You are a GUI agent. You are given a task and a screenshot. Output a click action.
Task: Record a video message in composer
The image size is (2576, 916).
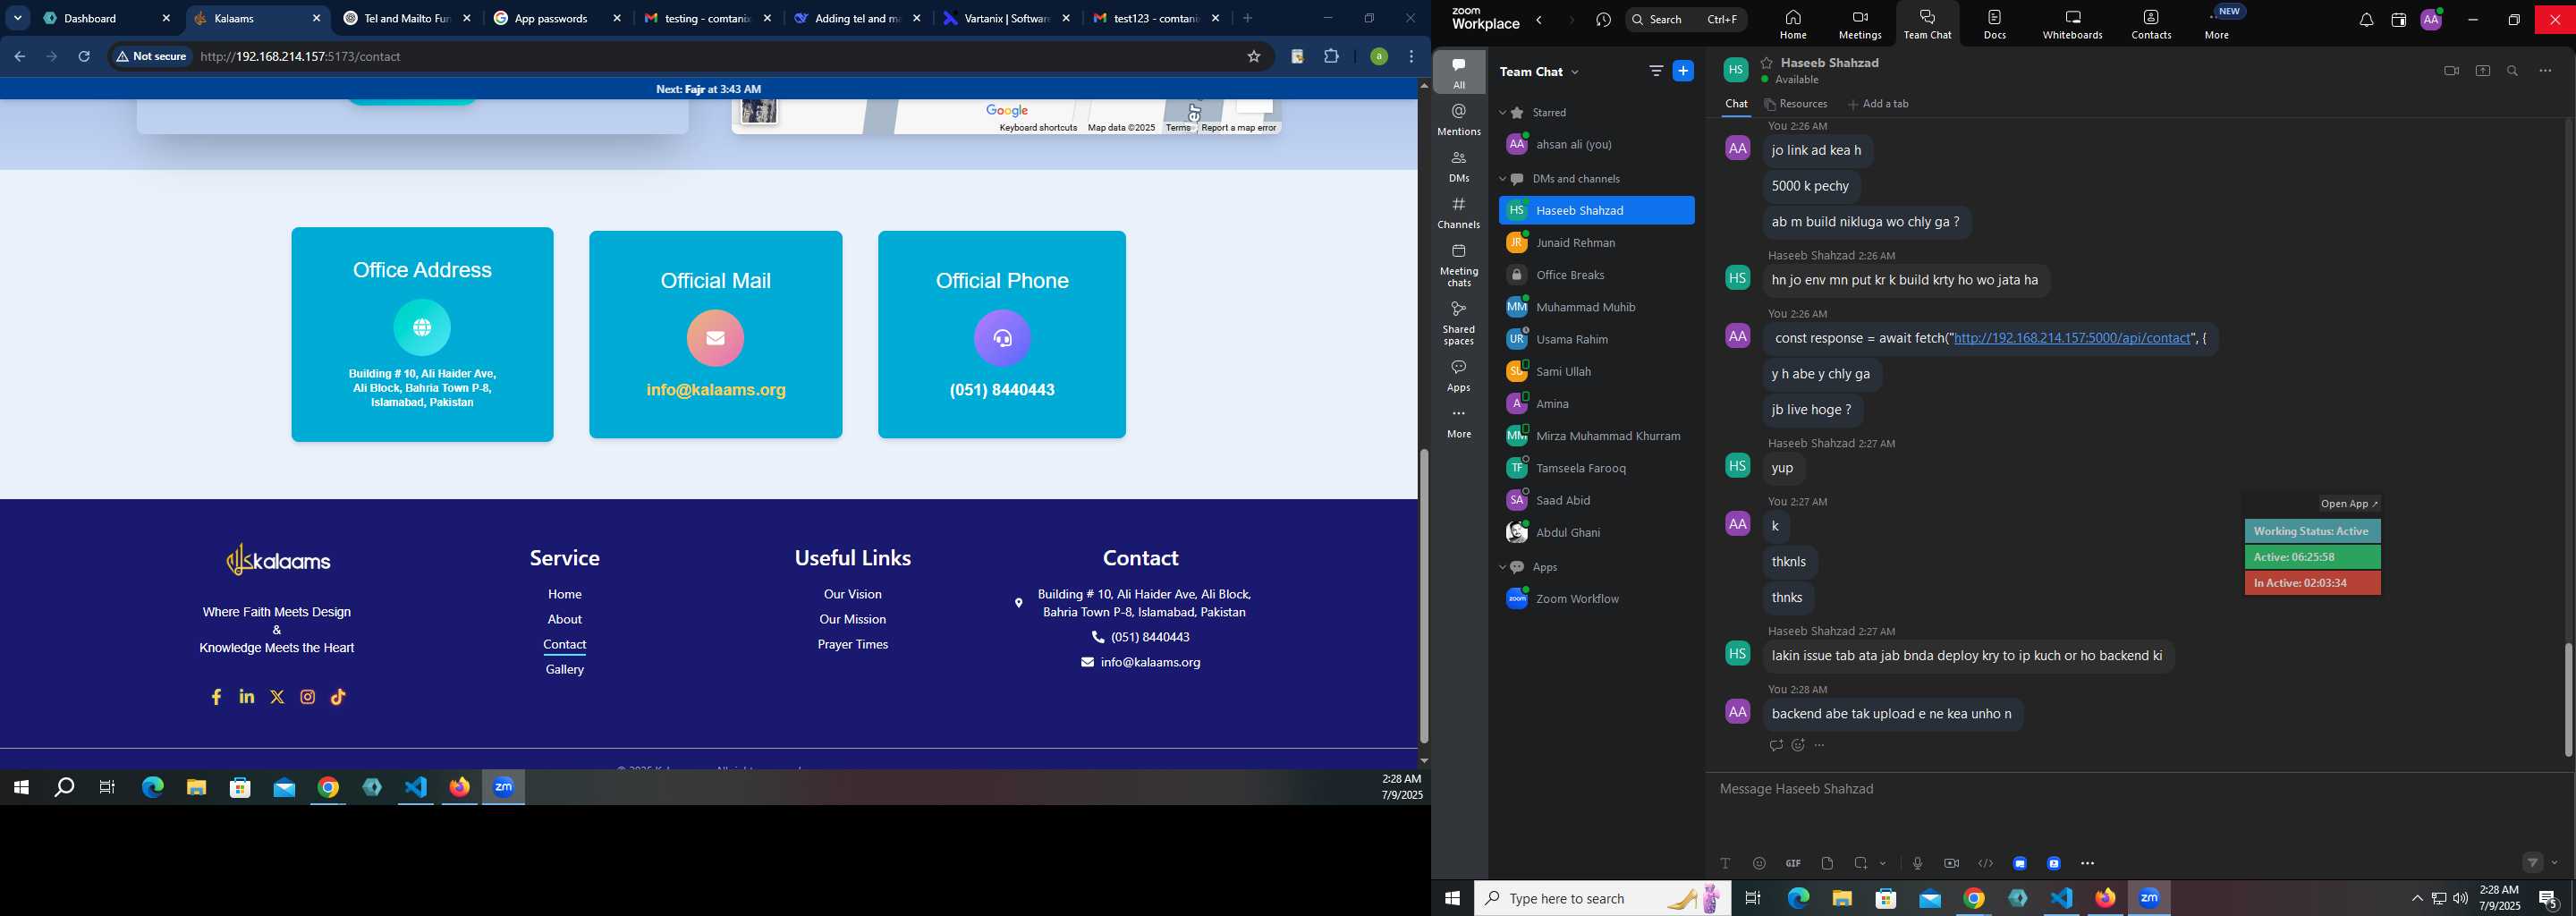pos(1951,863)
